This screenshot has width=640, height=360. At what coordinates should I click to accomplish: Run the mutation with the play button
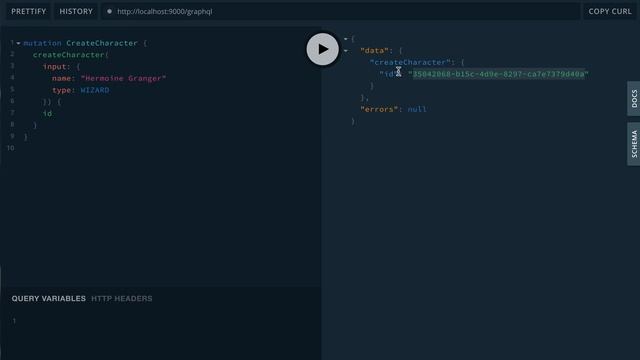(322, 49)
